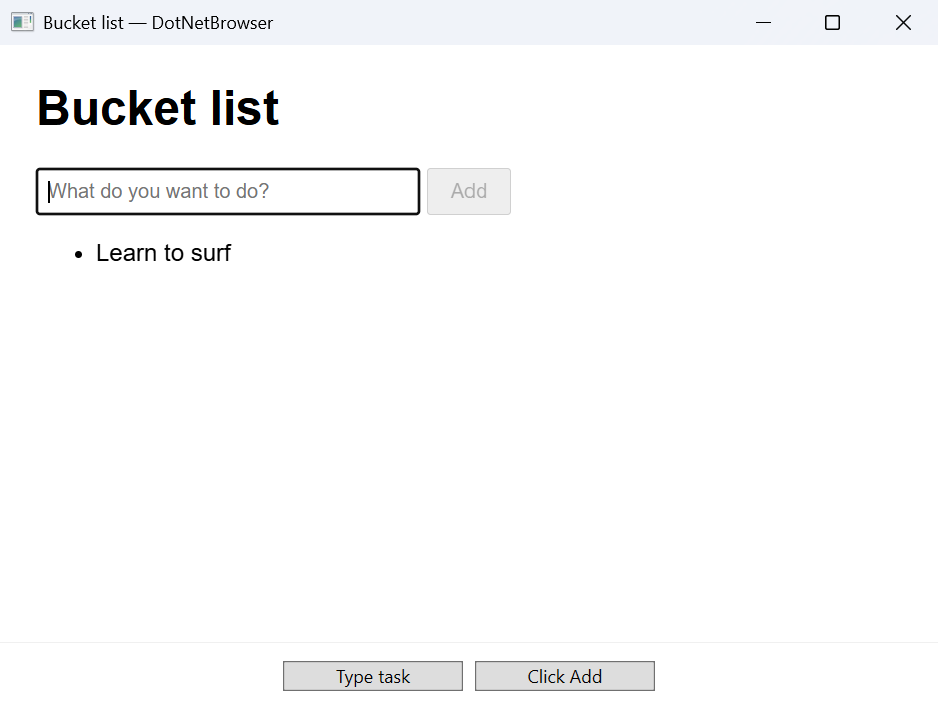Maximize the Bucket list window
938x709 pixels.
tap(833, 23)
